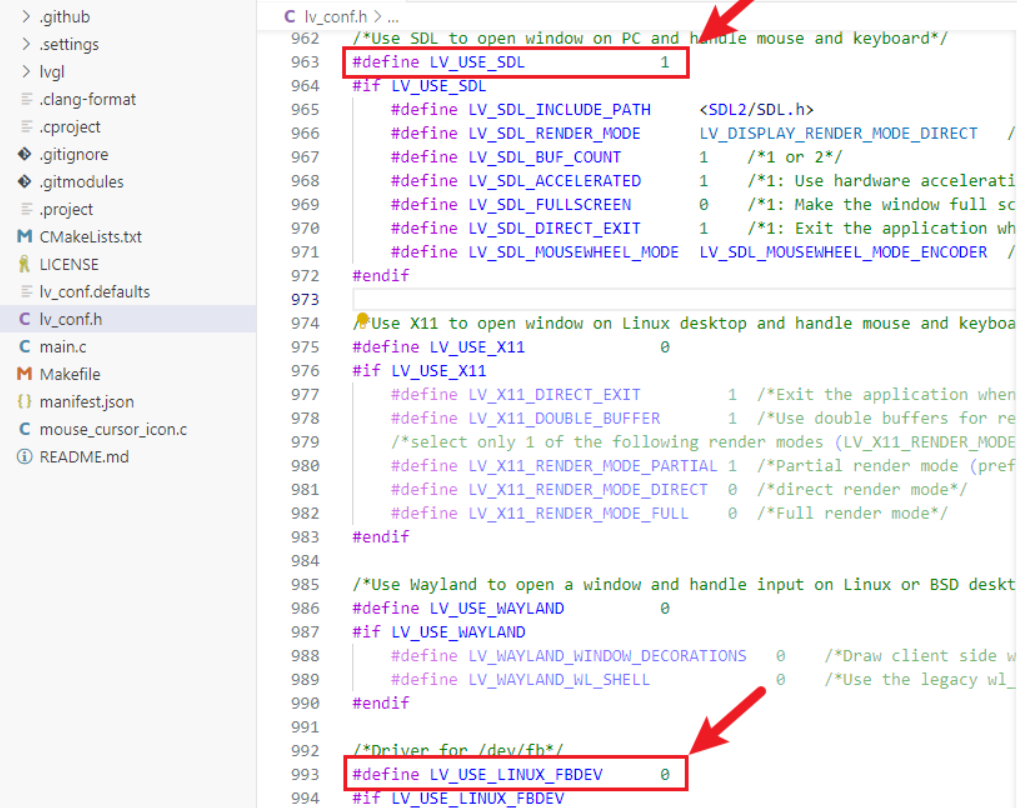Click the breadcrumb ellipsis after lv_conf.h
This screenshot has height=808, width=1017.
[x=393, y=18]
